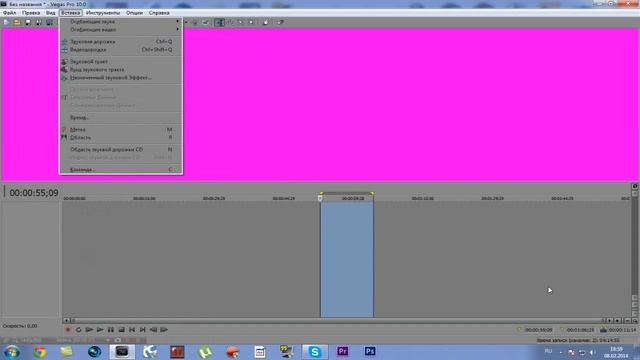Close the open Вставка menu
The image size is (640, 360).
(71, 13)
